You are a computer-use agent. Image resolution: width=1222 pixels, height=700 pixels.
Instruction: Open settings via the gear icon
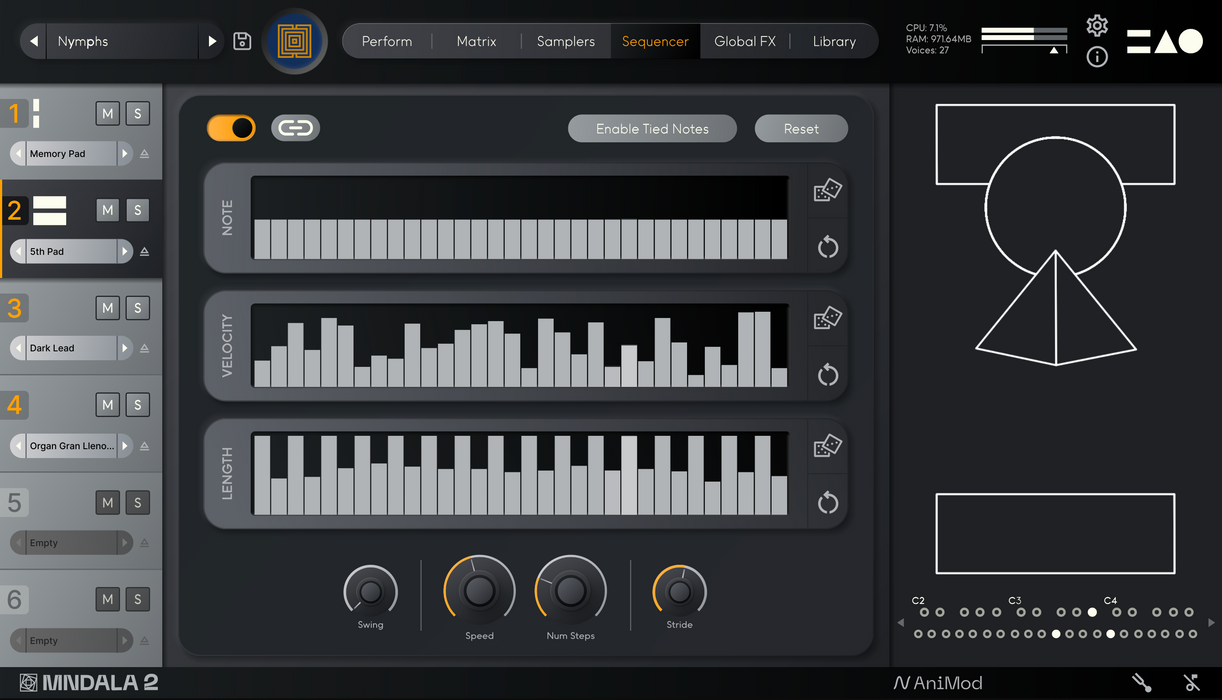pos(1097,26)
